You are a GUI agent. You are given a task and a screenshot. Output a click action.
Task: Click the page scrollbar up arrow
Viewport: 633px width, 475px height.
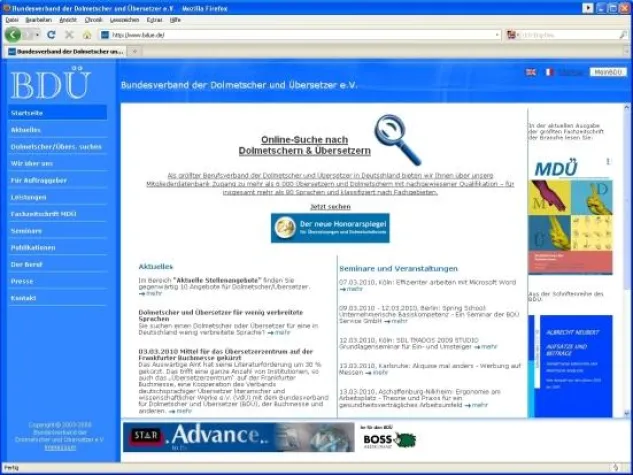(x=627, y=107)
